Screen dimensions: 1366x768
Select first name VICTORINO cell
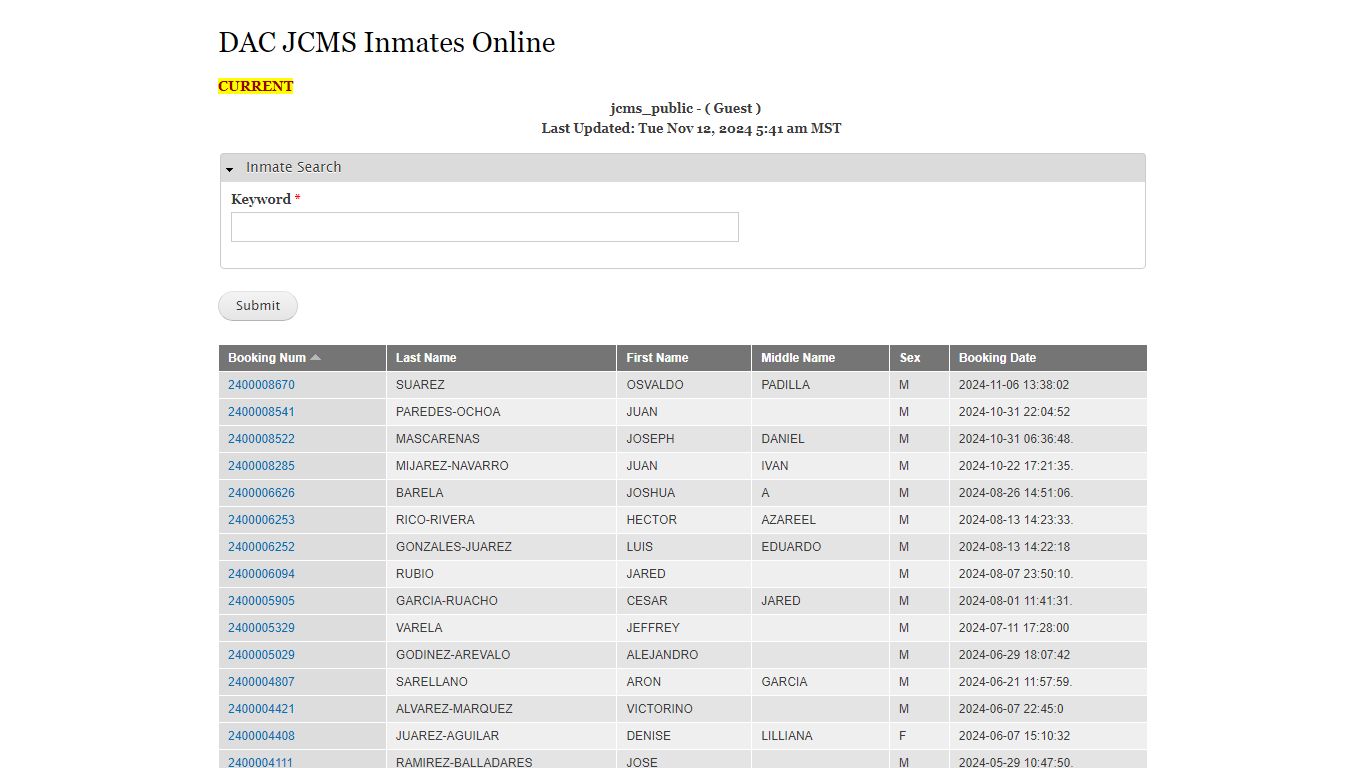tap(684, 709)
